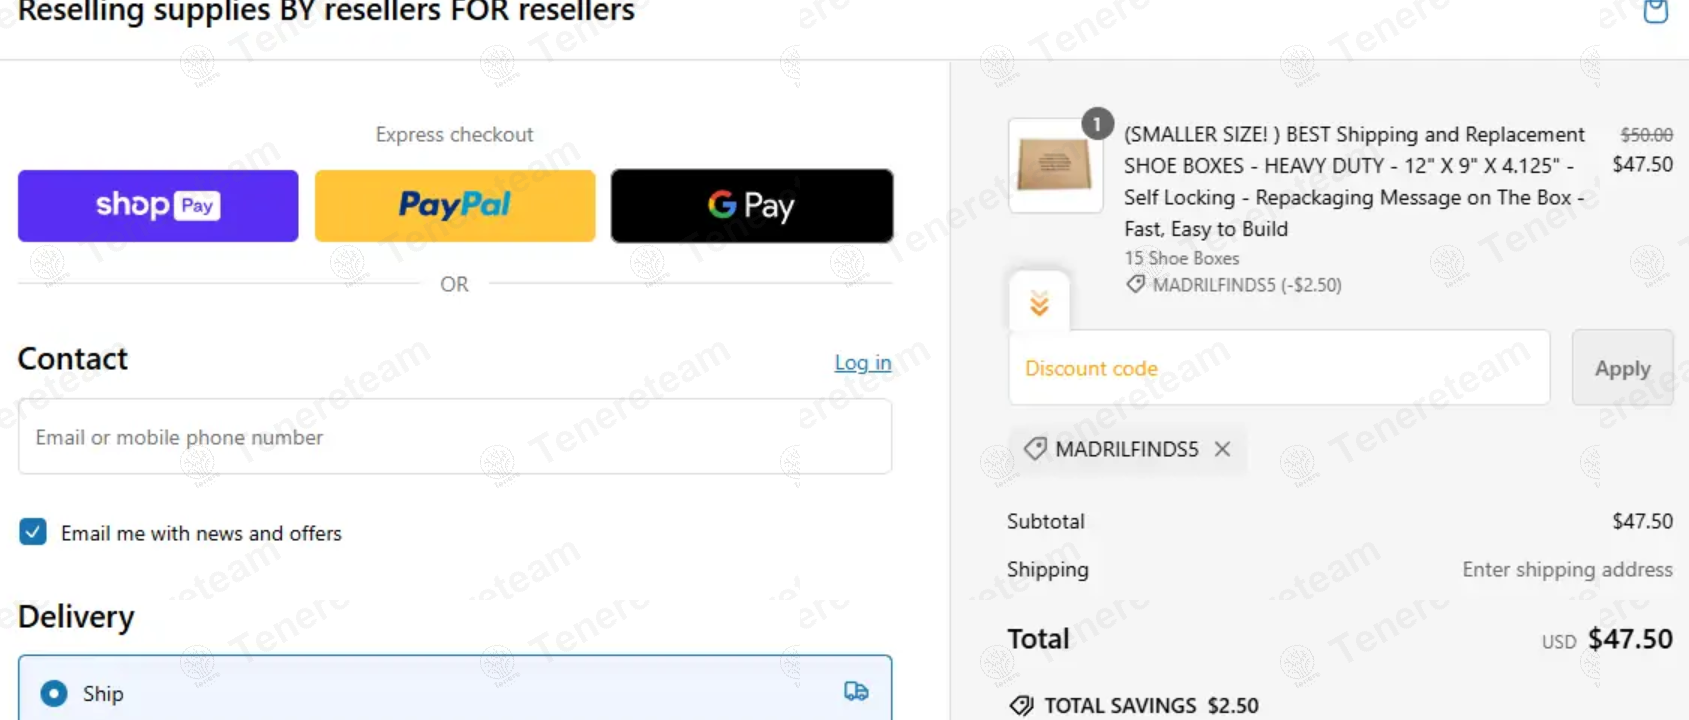This screenshot has width=1689, height=720.
Task: Open the shopping cart bag icon
Action: point(1656,11)
